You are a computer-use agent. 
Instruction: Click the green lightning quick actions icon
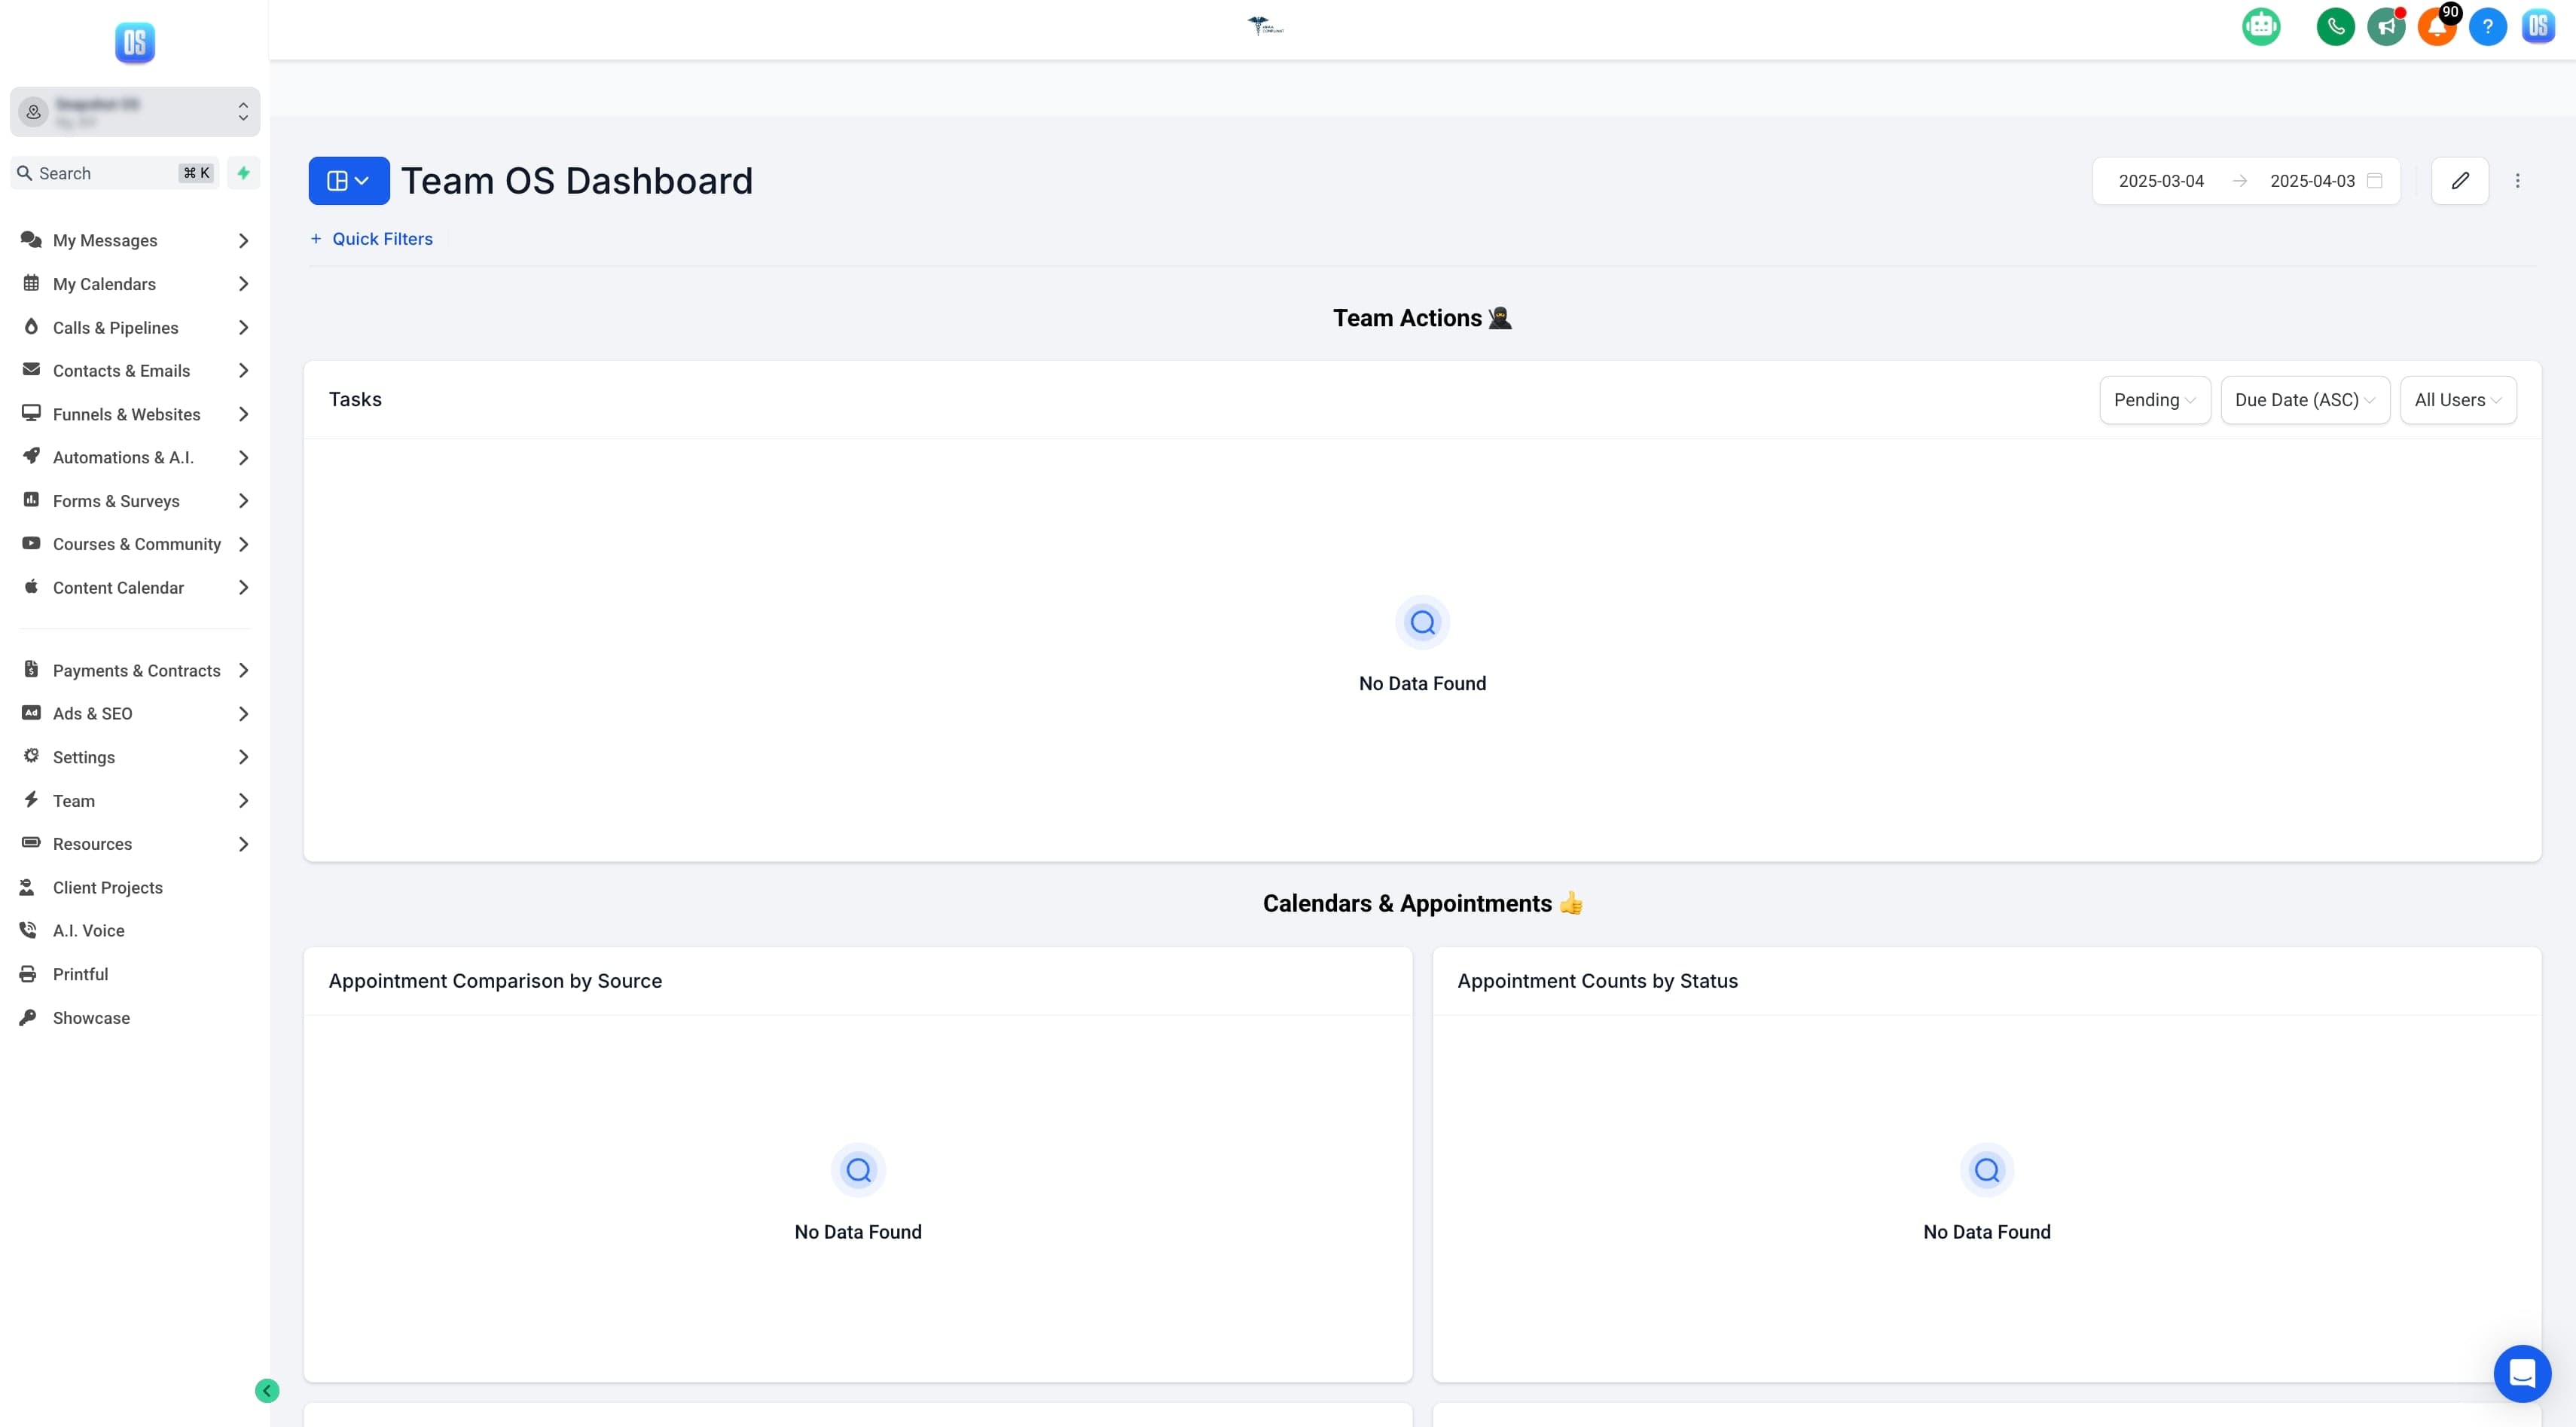pos(243,173)
